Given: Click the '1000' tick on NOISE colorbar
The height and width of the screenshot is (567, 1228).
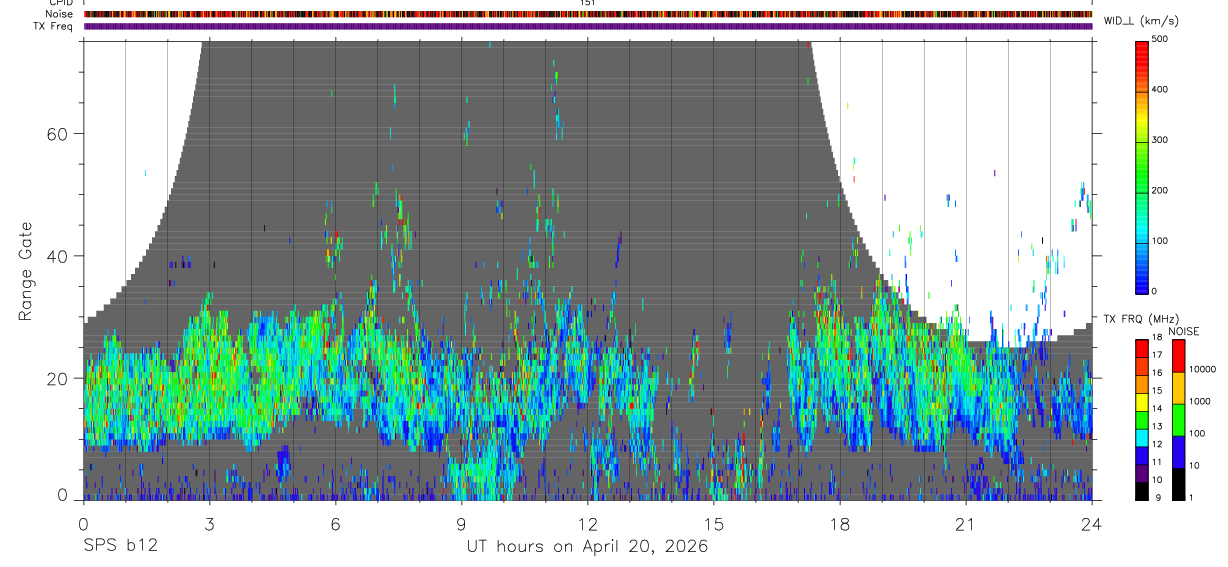Looking at the screenshot, I should (1200, 401).
